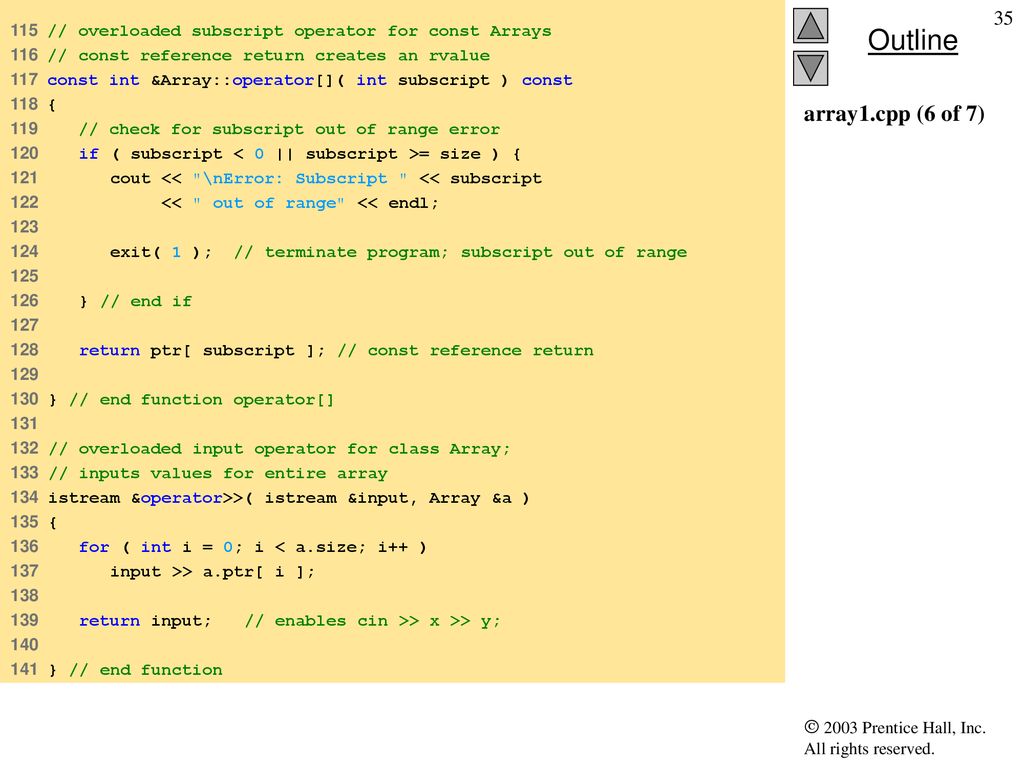Screen dimensions: 1024x768
Task: Click line number 130
Action: (x=24, y=399)
